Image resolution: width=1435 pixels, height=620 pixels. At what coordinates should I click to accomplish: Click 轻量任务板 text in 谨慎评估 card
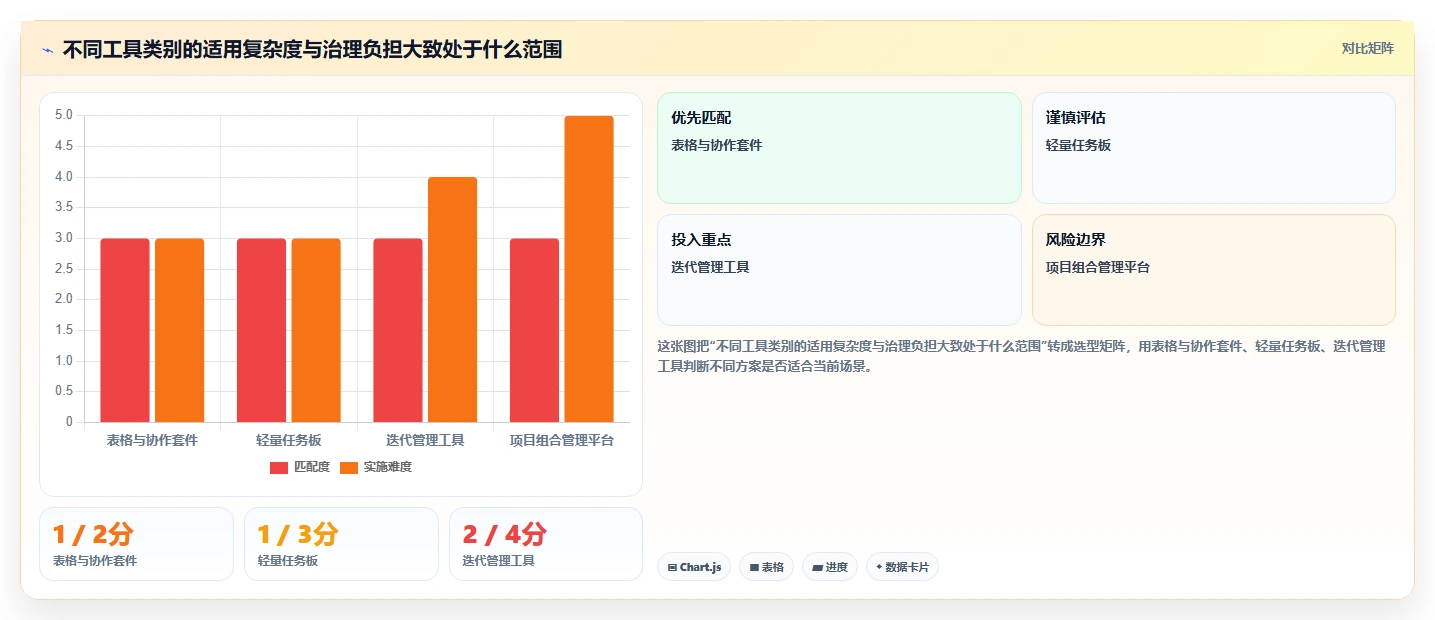pyautogui.click(x=1078, y=145)
